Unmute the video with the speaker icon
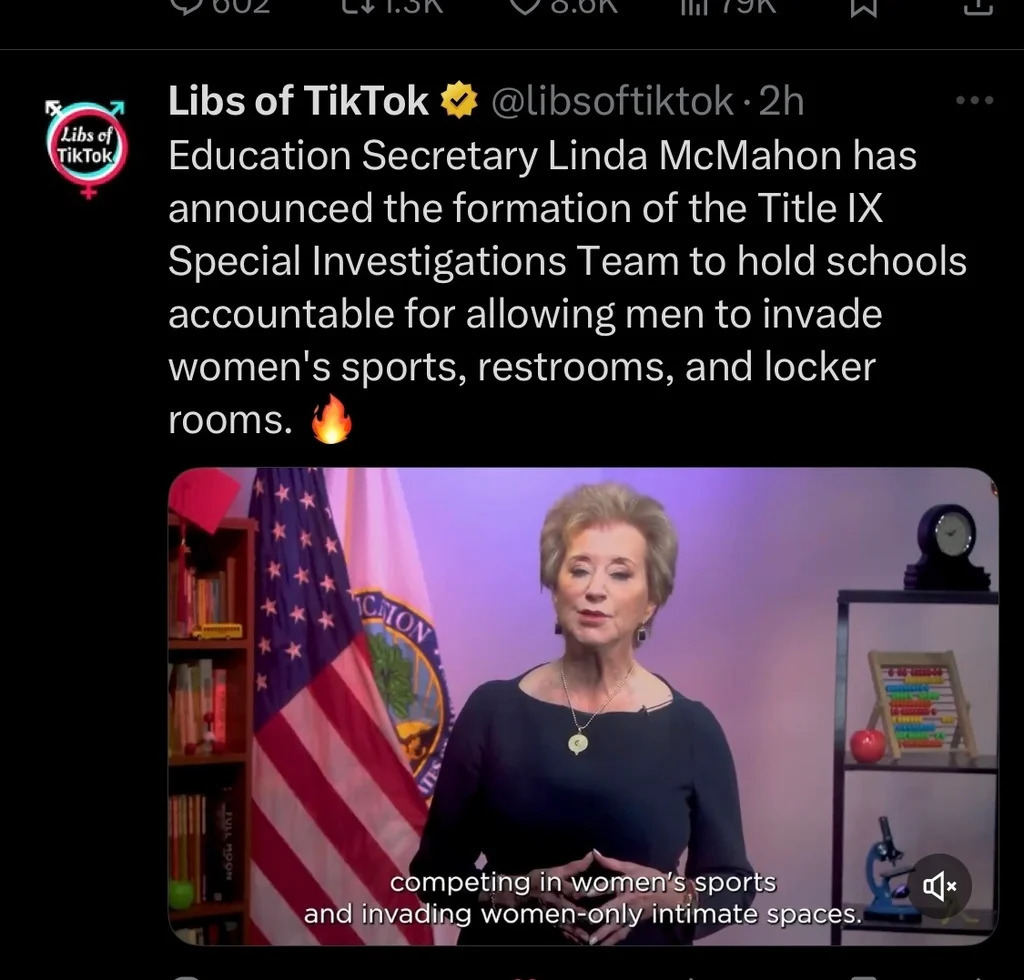The height and width of the screenshot is (980, 1024). point(940,886)
